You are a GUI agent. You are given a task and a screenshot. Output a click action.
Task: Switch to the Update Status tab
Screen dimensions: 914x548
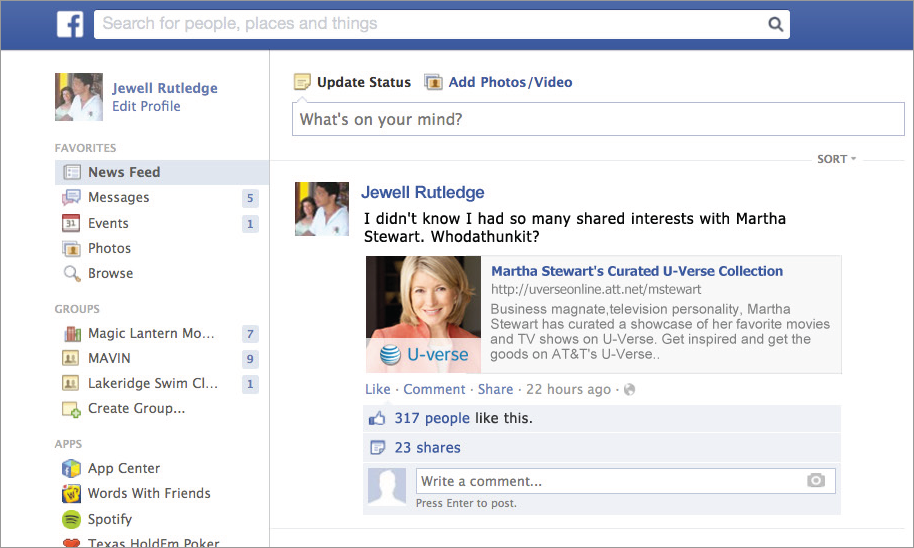click(364, 82)
